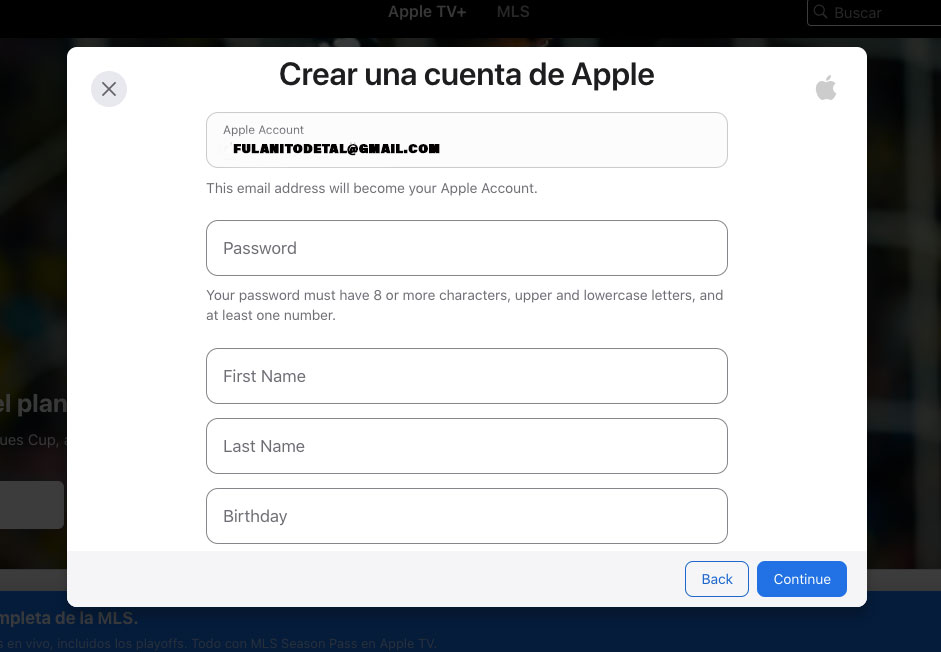Click the Apple logo icon in the dialog
Viewport: 941px width, 652px height.
(x=826, y=88)
